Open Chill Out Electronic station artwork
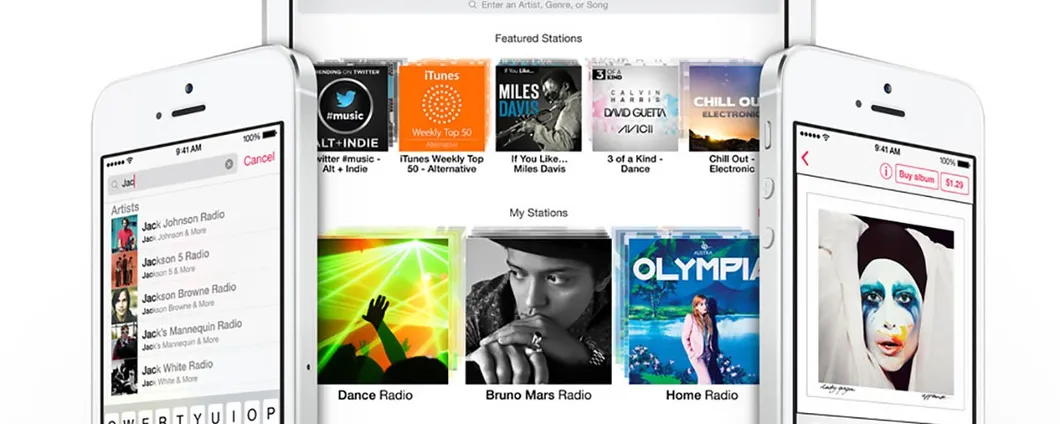 tap(725, 108)
